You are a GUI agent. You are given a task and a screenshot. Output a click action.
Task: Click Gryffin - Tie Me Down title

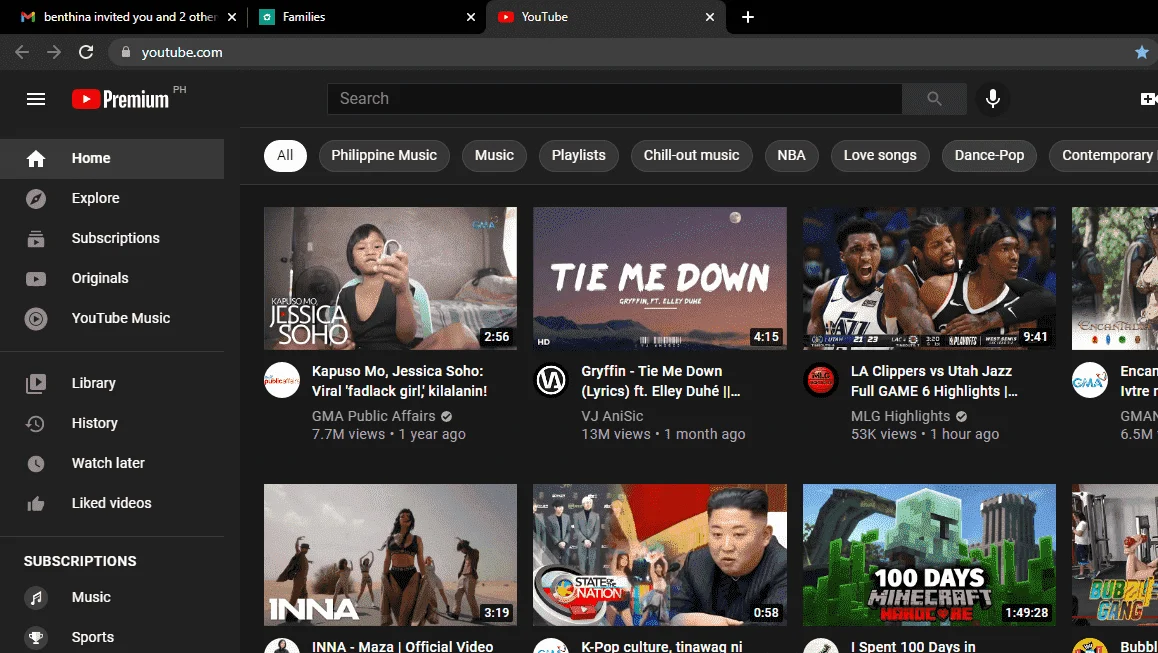click(661, 381)
